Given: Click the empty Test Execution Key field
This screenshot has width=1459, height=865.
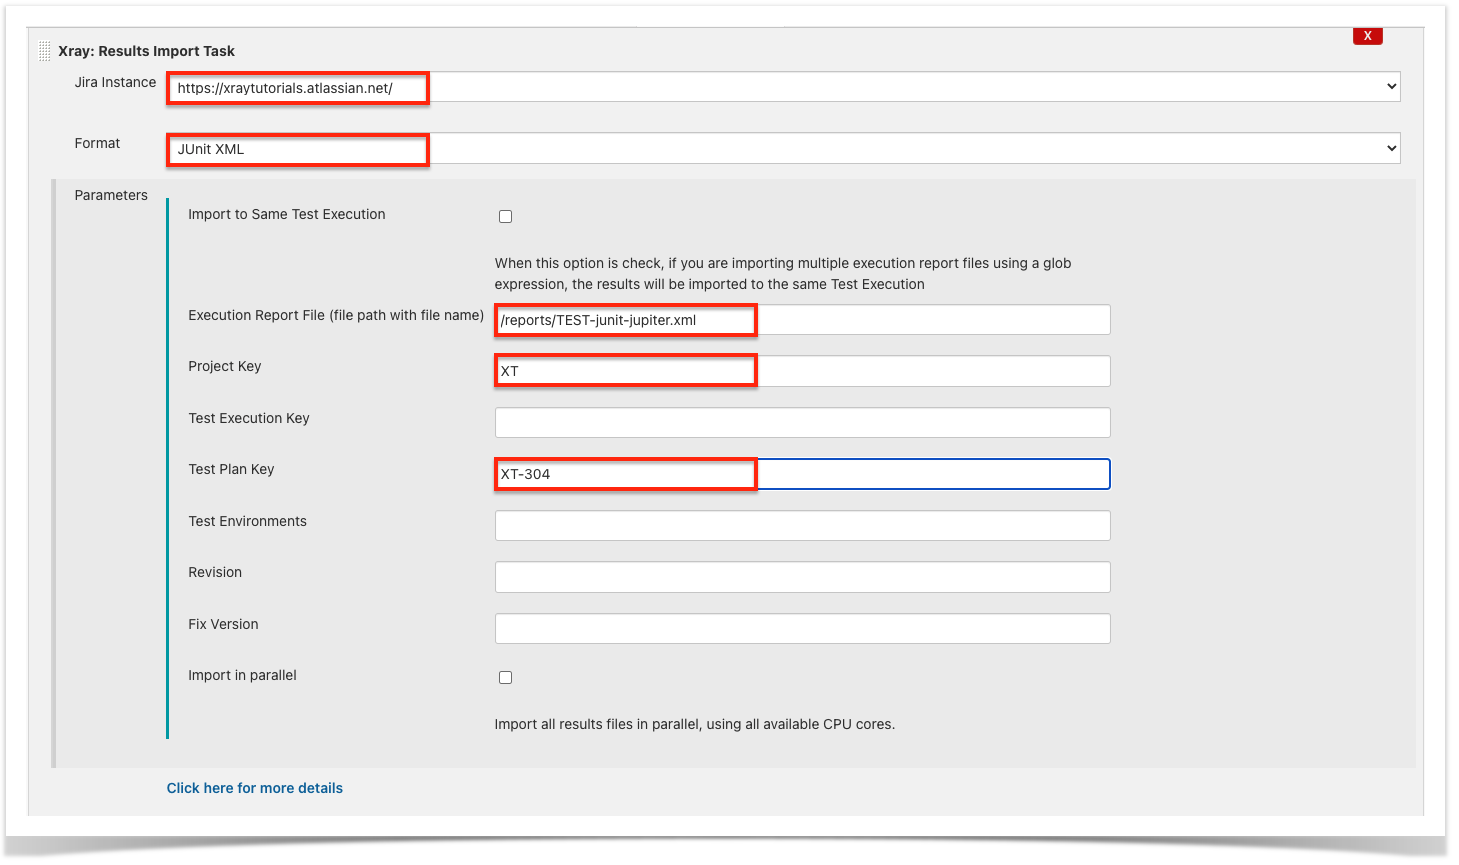Looking at the screenshot, I should 802,422.
